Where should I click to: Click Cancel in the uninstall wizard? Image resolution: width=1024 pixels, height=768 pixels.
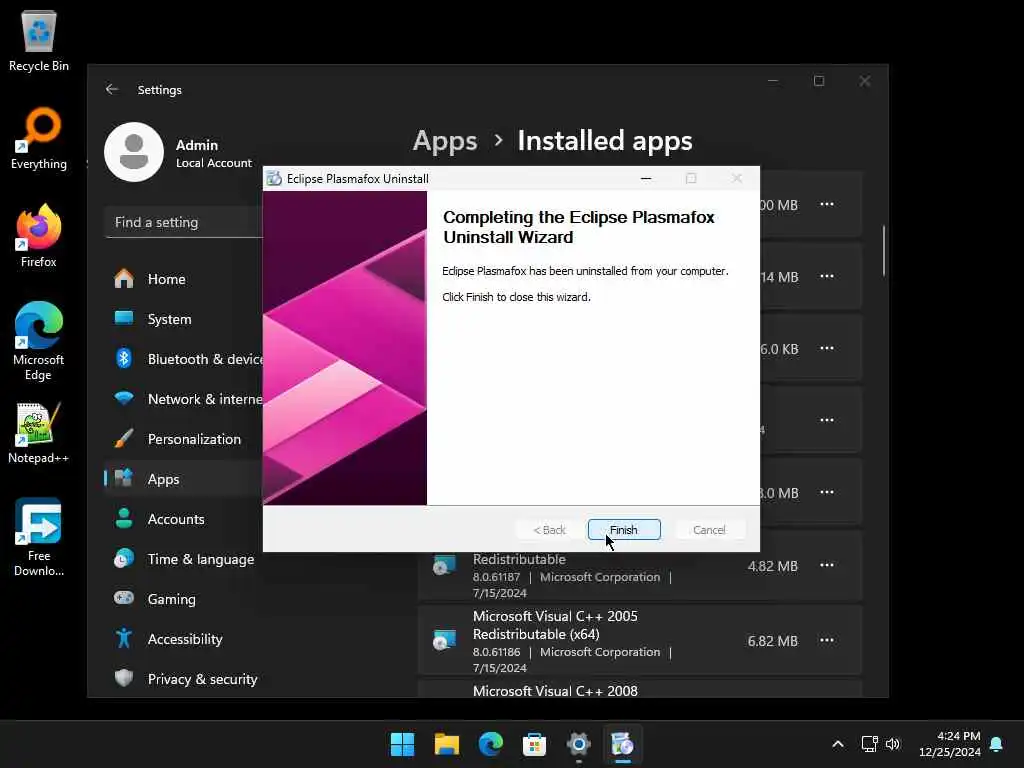click(x=709, y=530)
